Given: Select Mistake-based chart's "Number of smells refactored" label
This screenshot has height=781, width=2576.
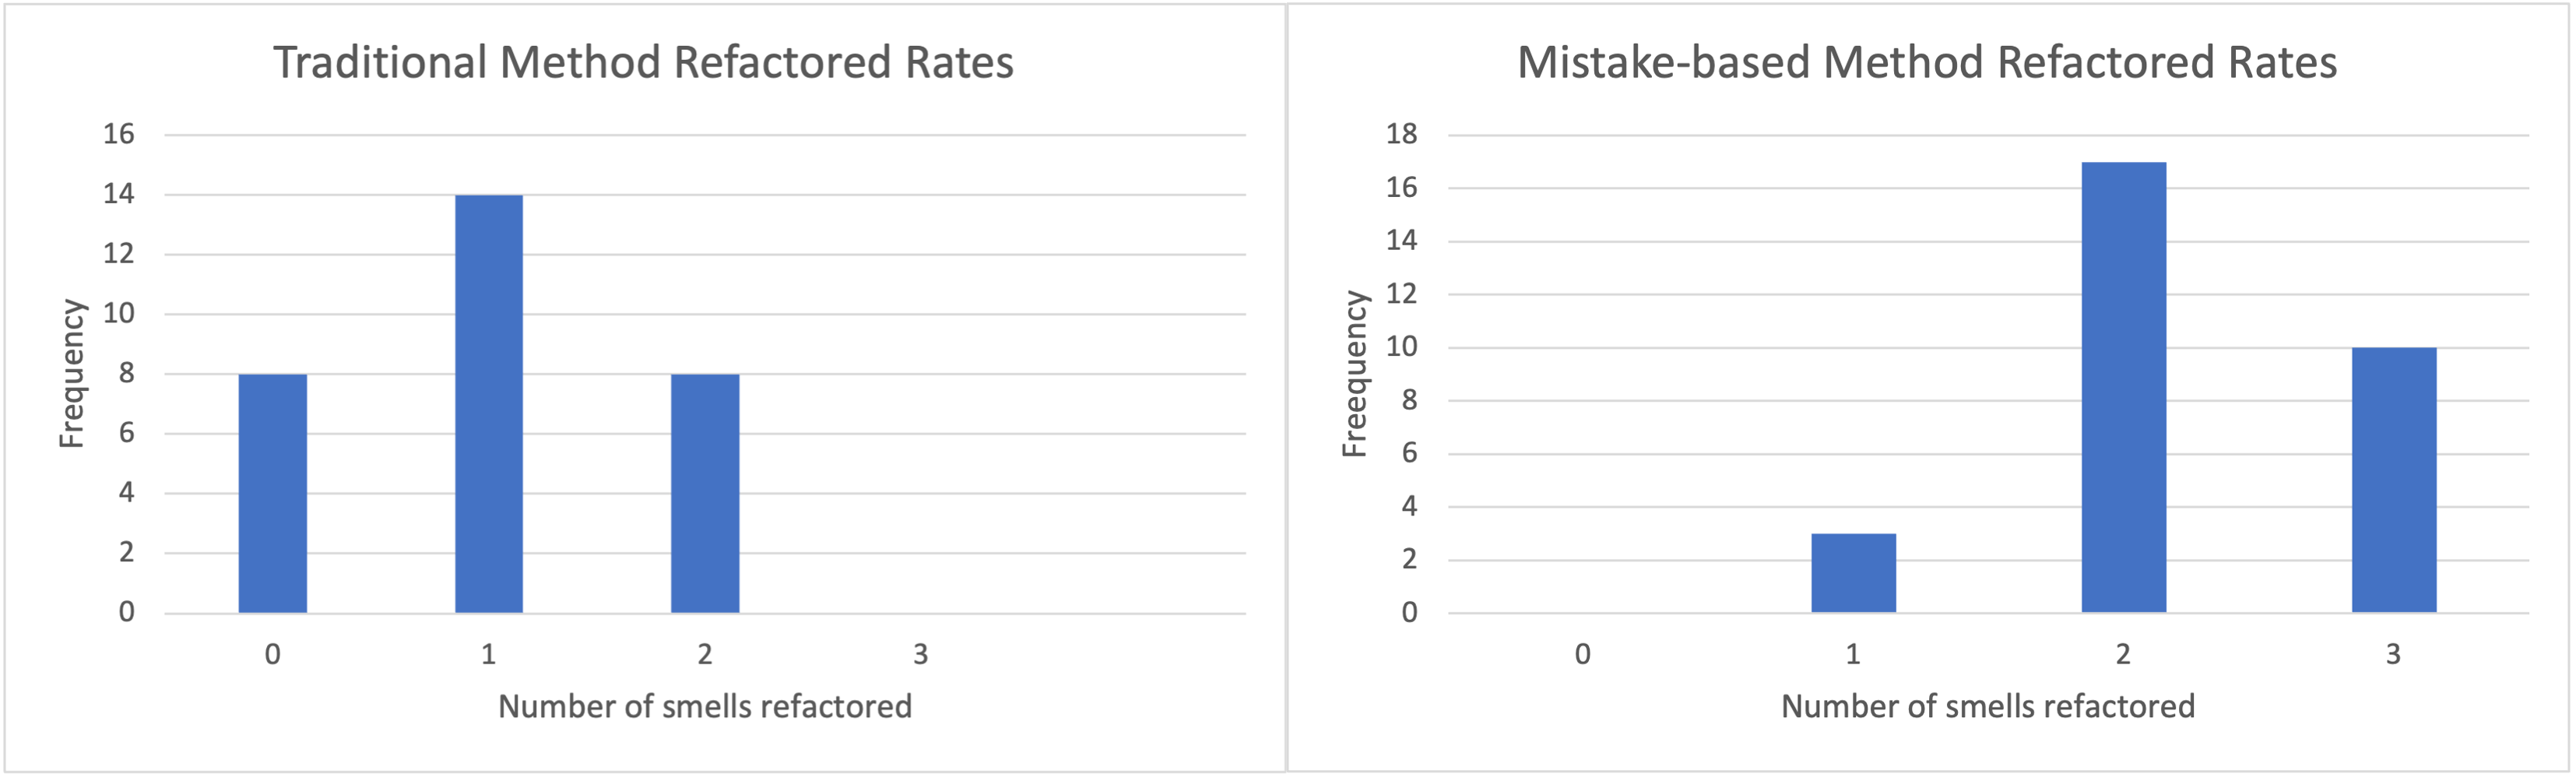Looking at the screenshot, I should (1988, 707).
